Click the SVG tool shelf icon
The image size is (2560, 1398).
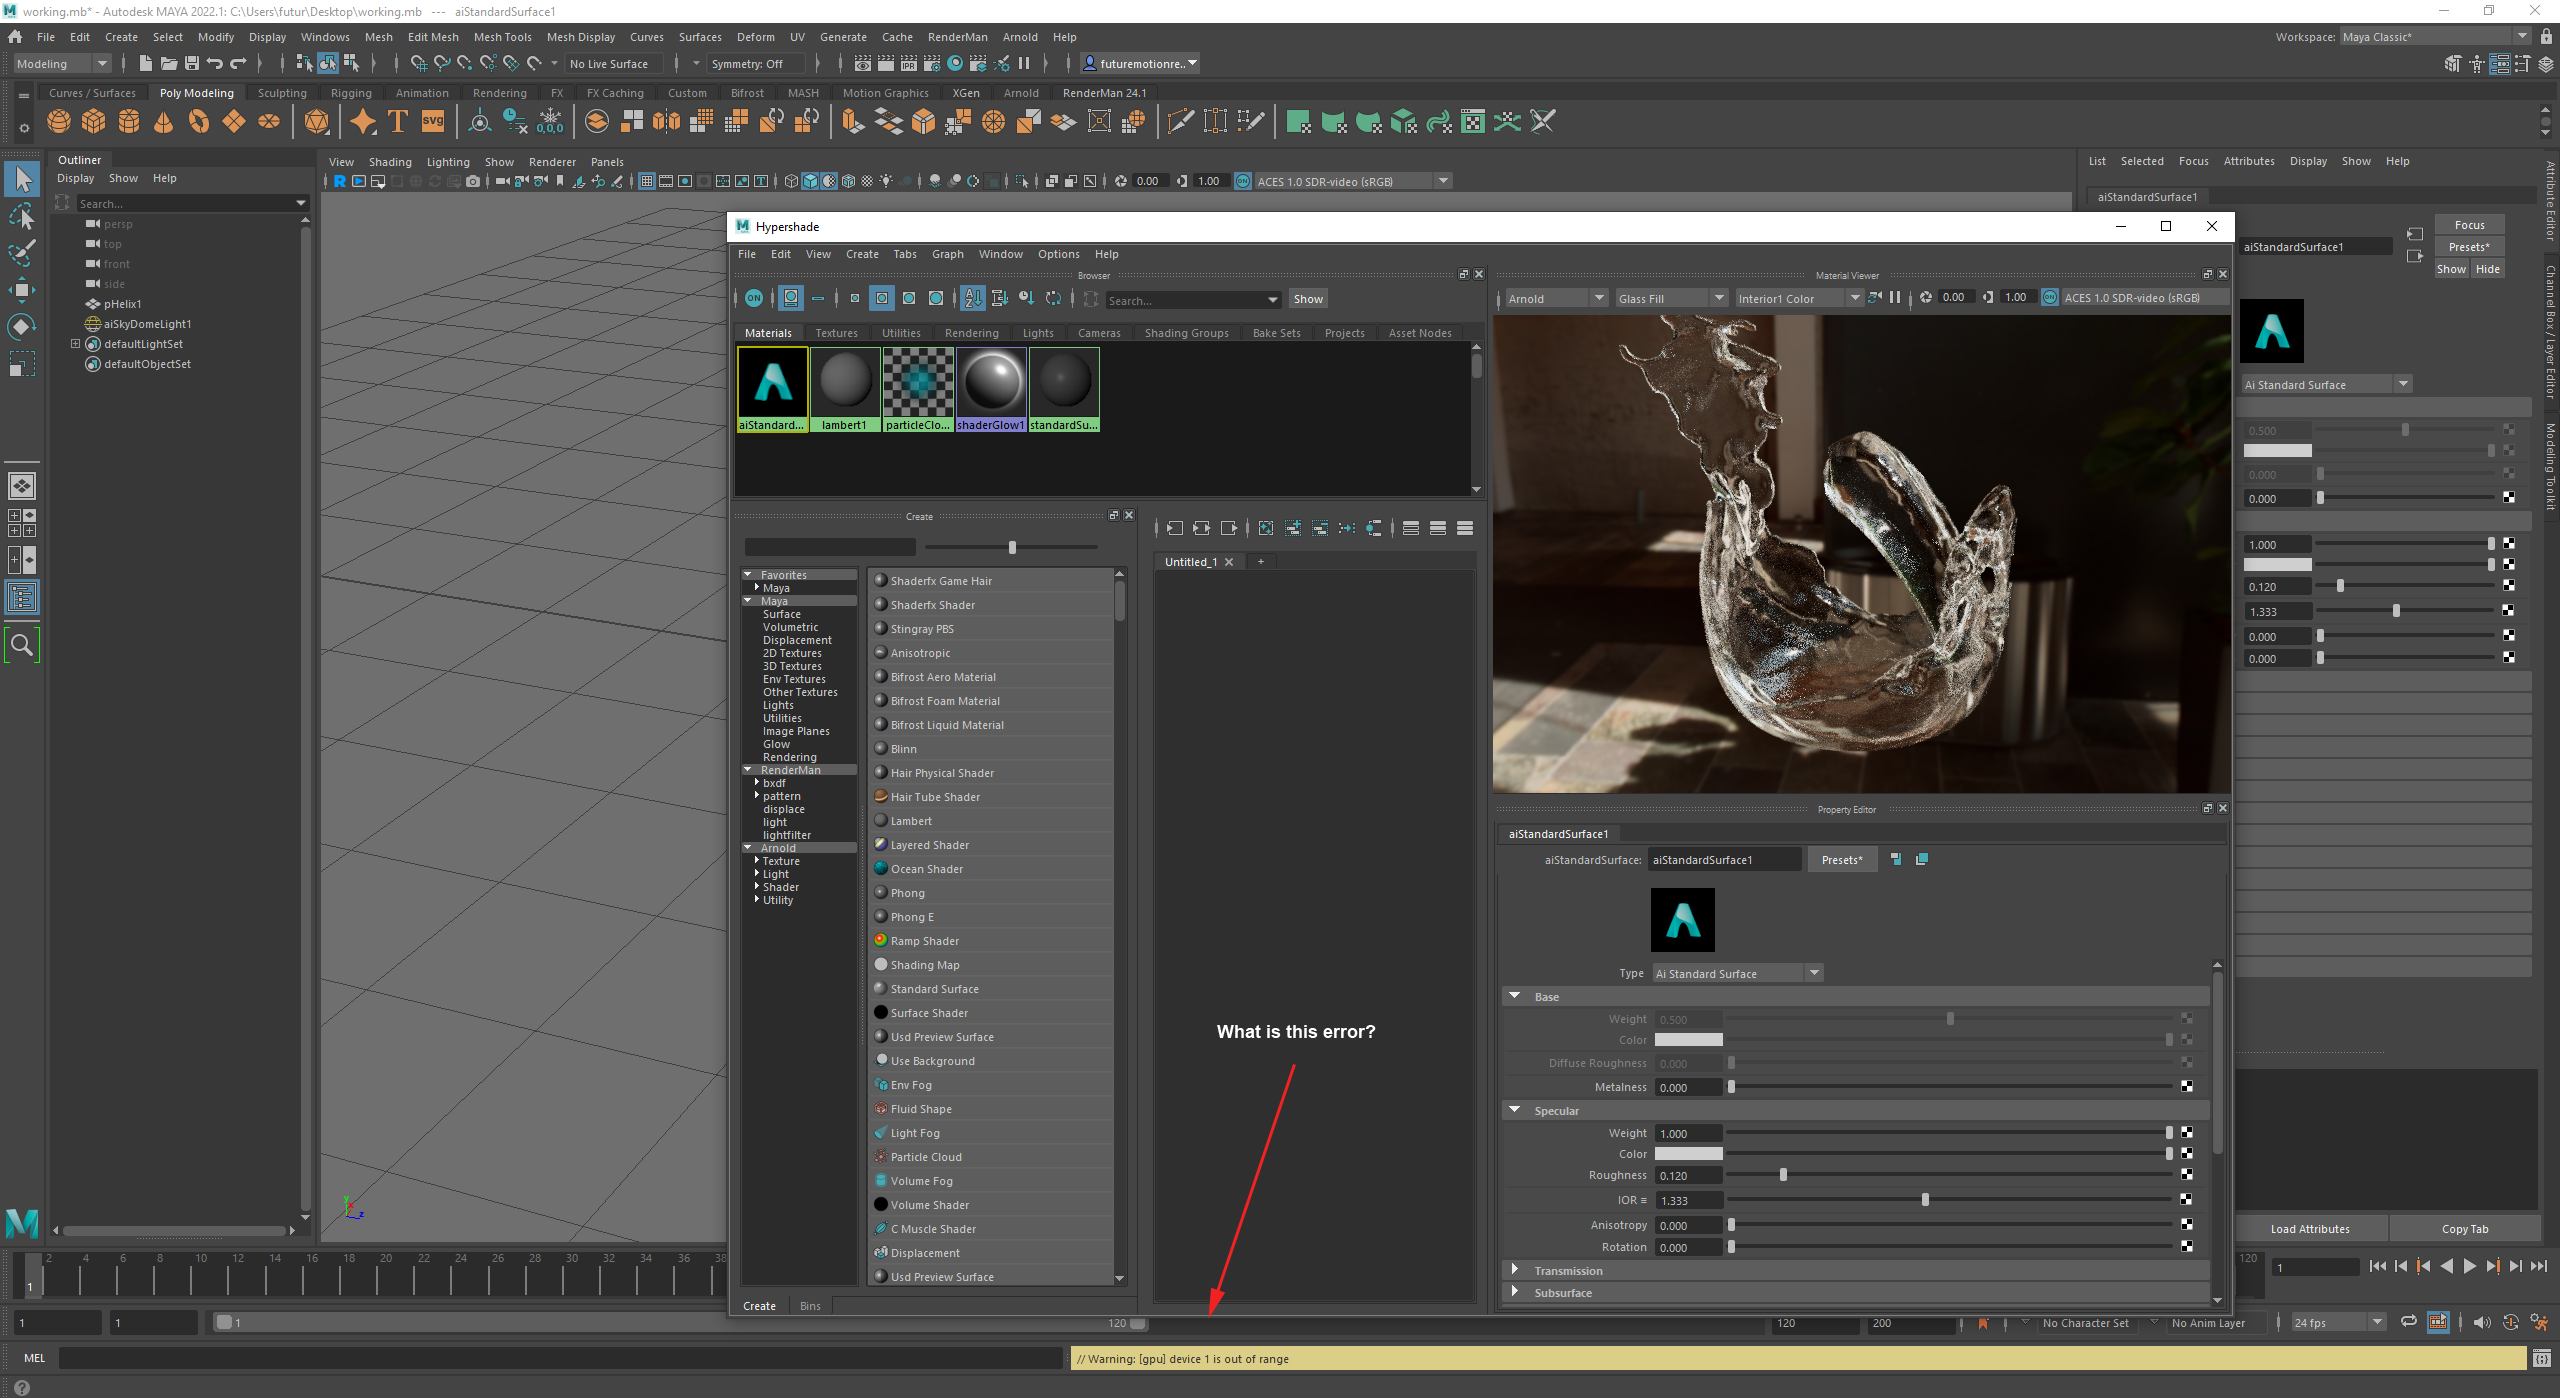tap(433, 122)
